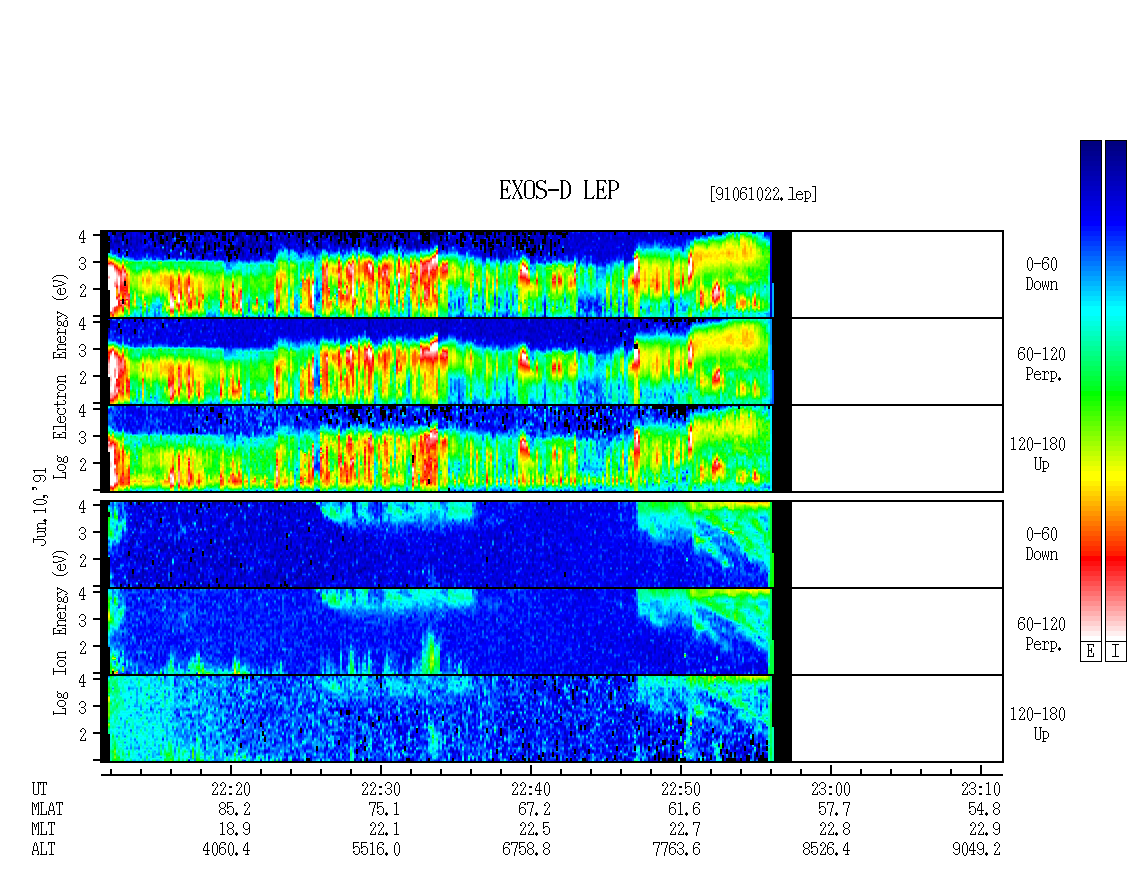Click the Log Electron Energy (eV) axis label
The height and width of the screenshot is (875, 1130).
(x=60, y=376)
